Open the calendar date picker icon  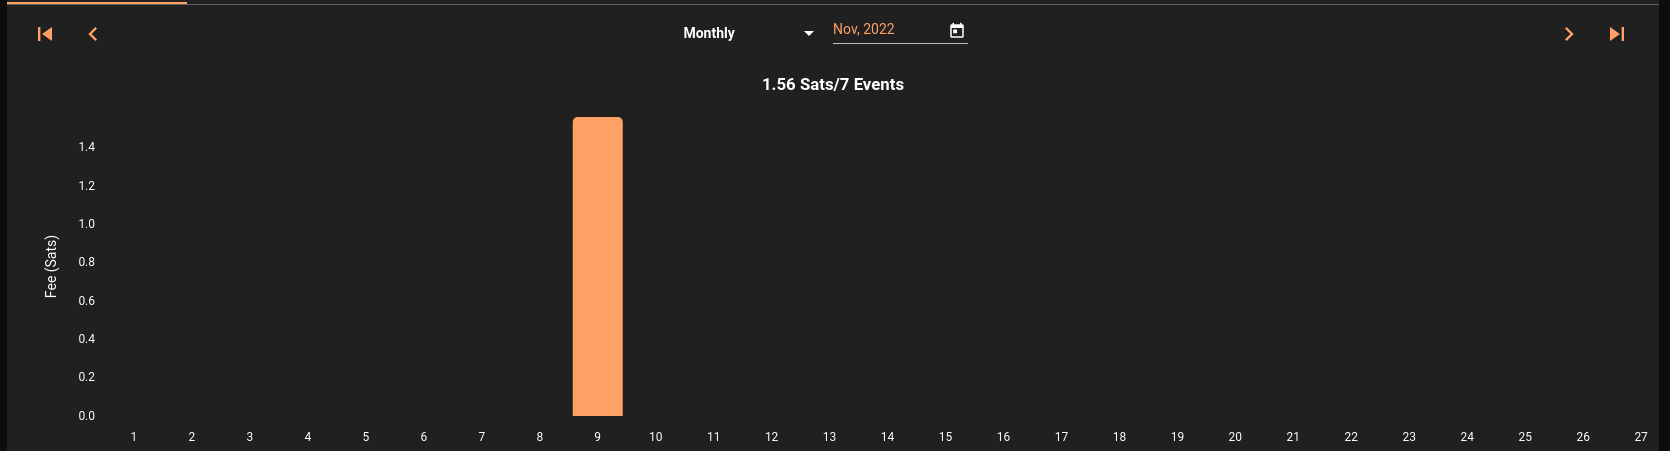click(957, 31)
